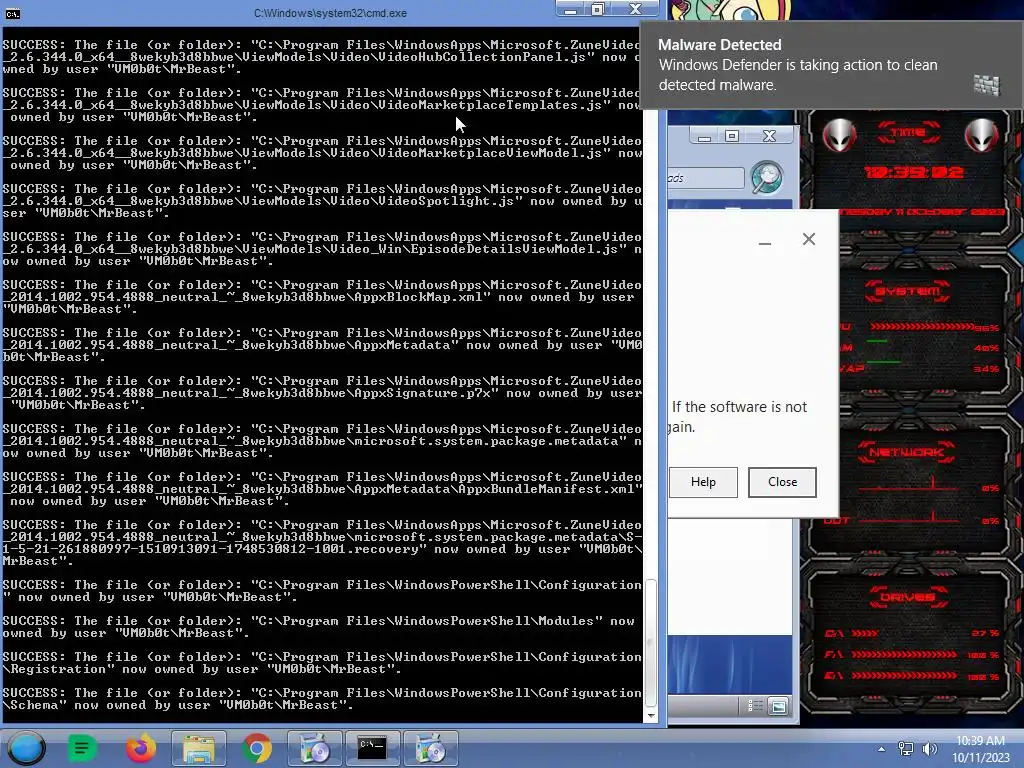Click the cmd window scrollbar thumb

pyautogui.click(x=650, y=642)
